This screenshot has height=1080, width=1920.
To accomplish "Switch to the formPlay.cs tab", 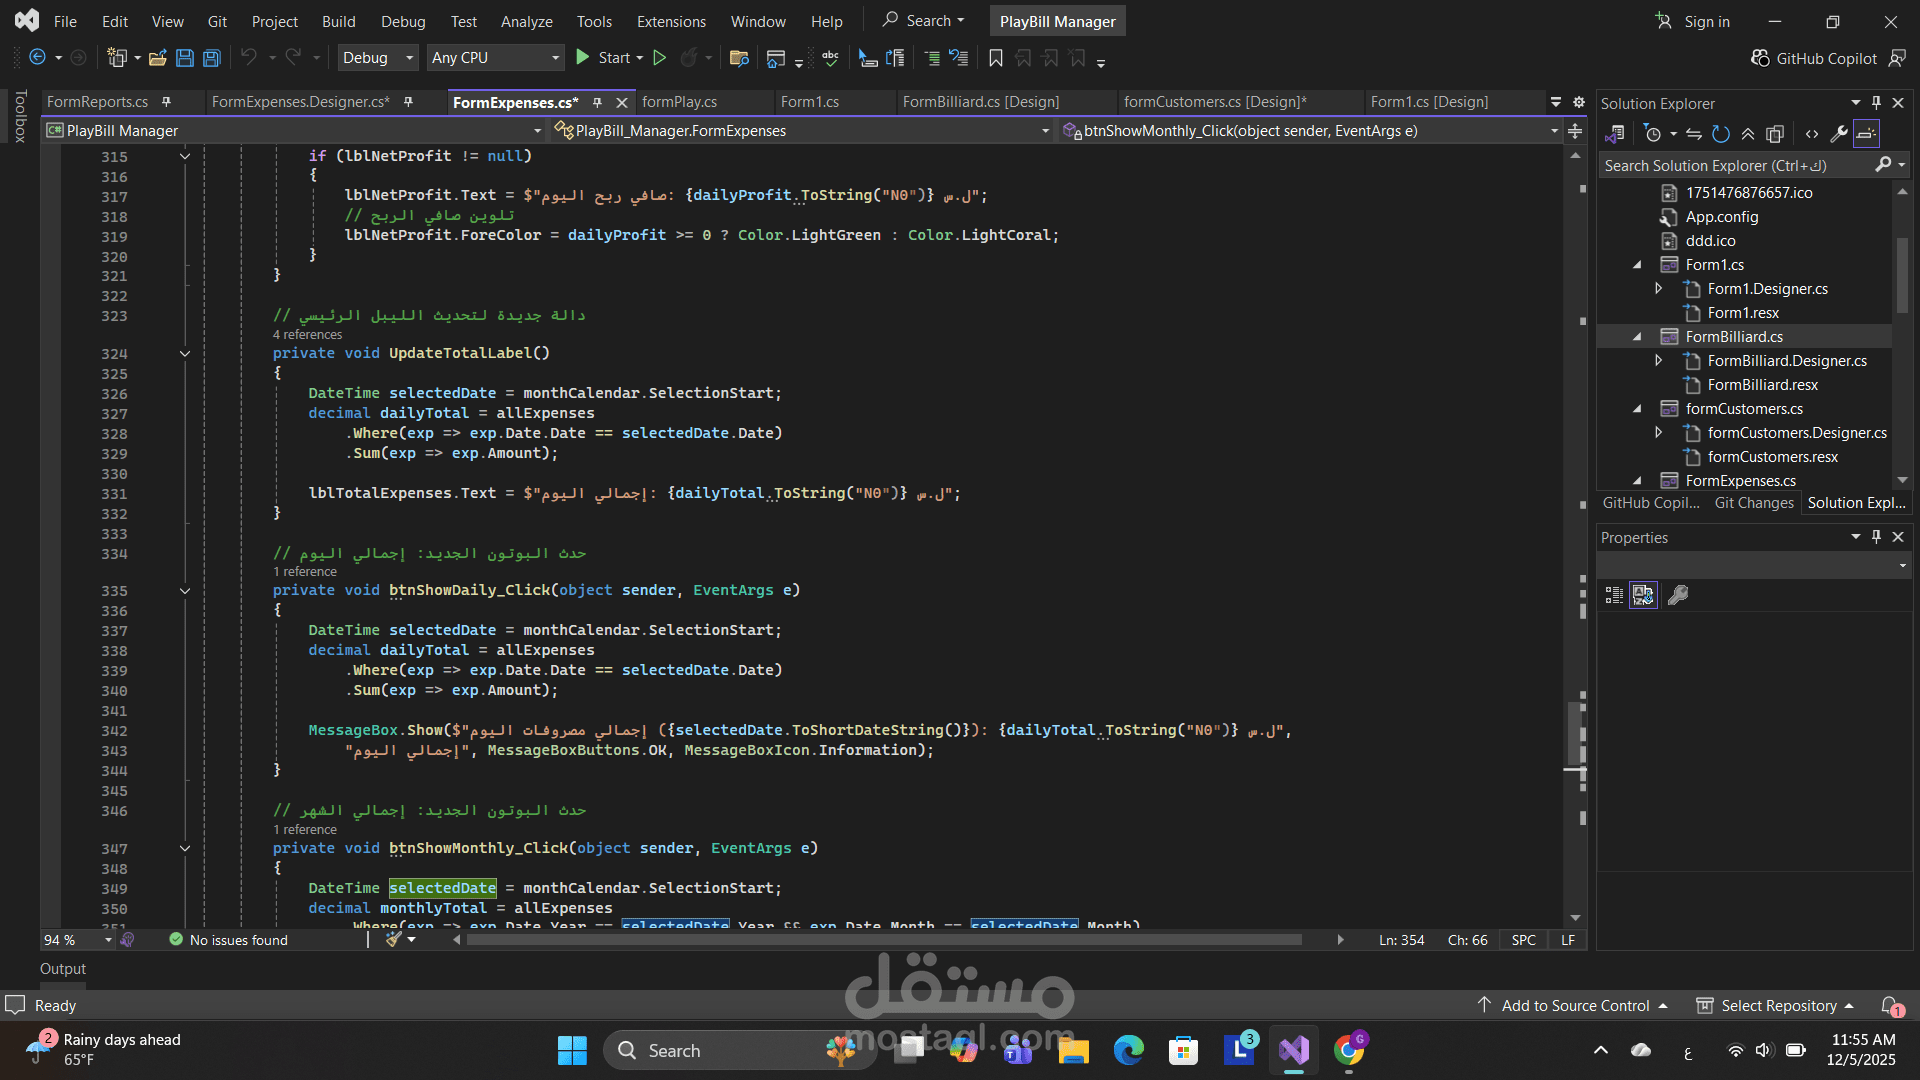I will (x=679, y=102).
